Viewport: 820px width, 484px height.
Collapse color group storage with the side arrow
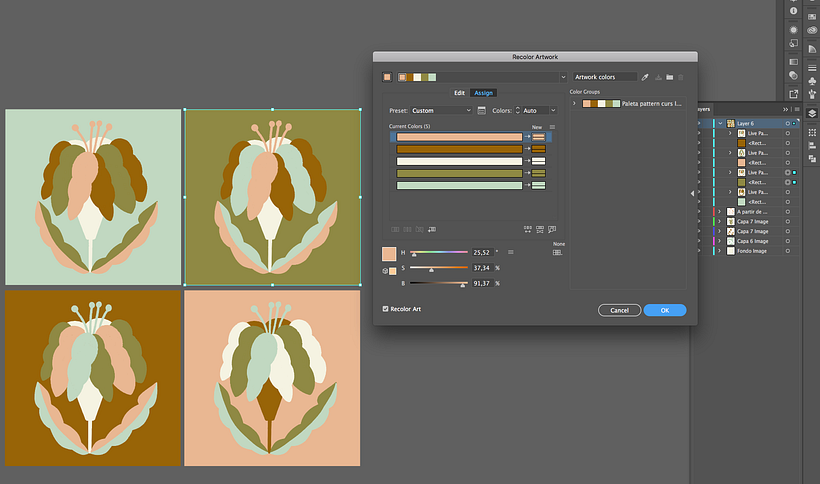tap(692, 193)
